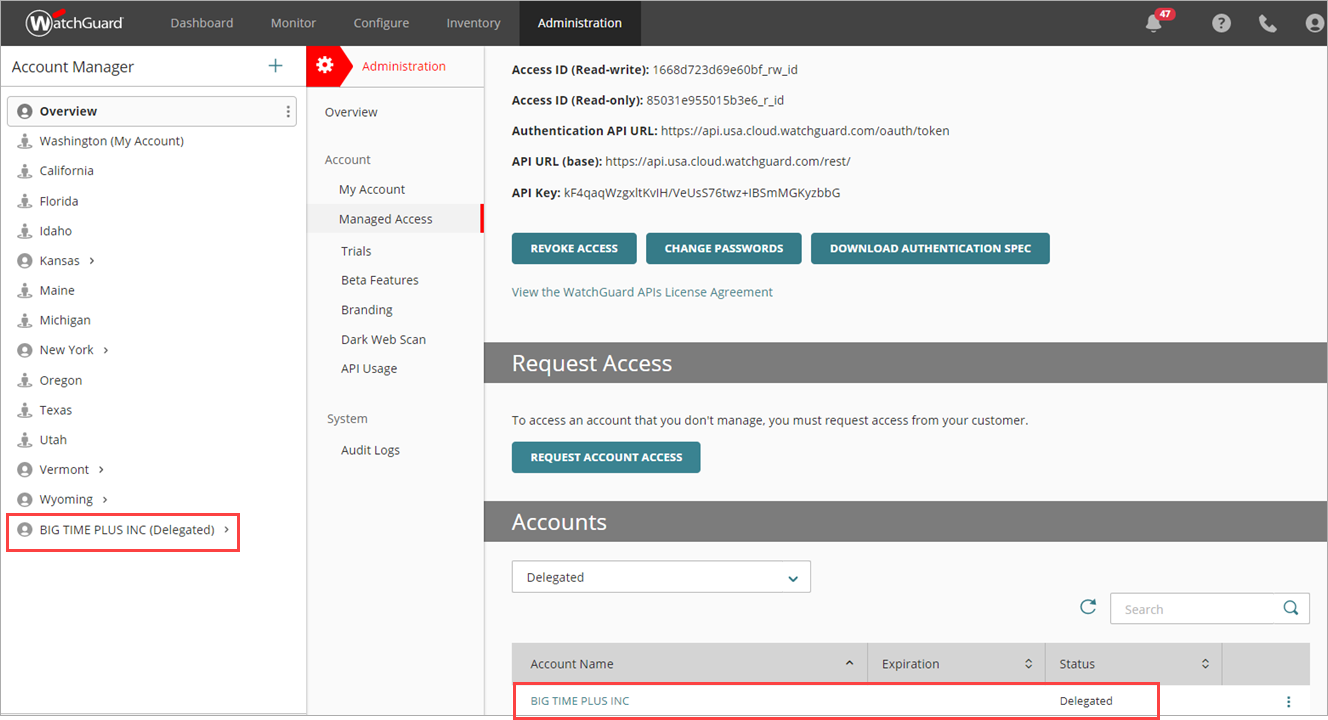Sort the Expiration column

(x=1028, y=663)
